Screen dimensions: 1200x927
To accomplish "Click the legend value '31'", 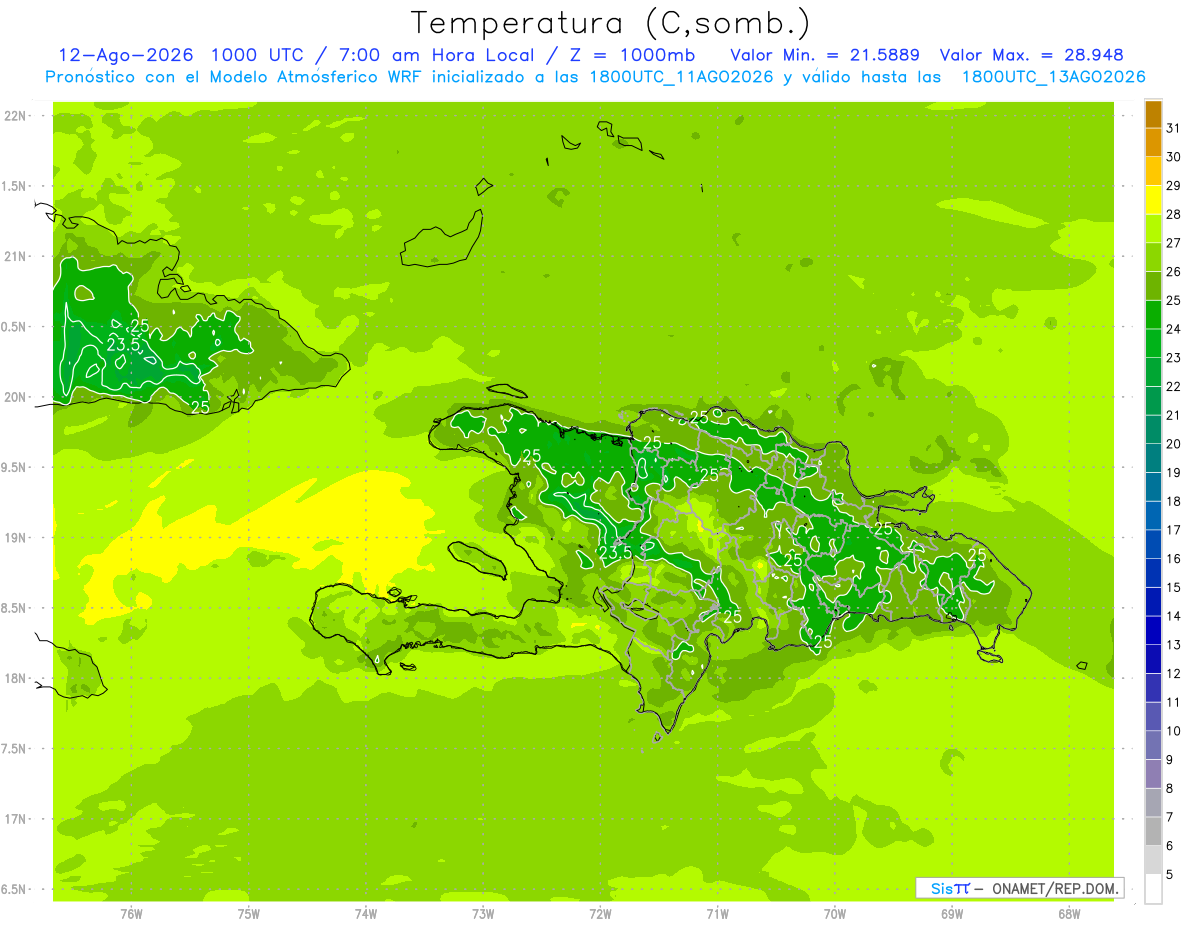I will pos(1173,128).
